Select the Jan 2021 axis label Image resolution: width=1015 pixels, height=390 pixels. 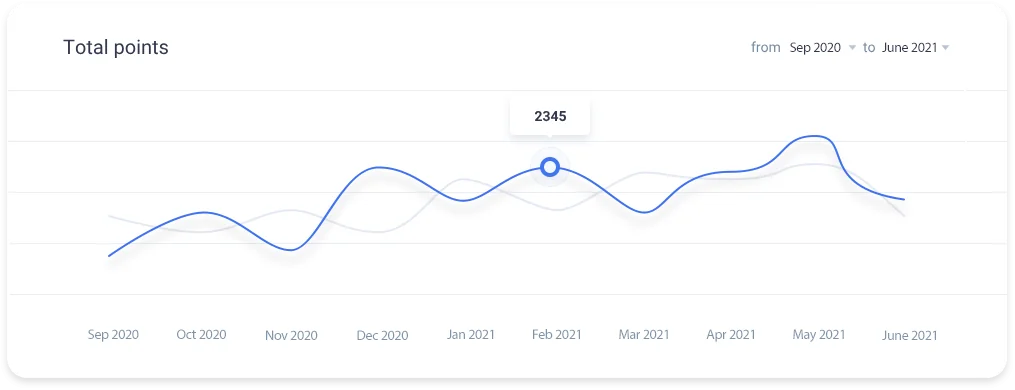(x=471, y=335)
